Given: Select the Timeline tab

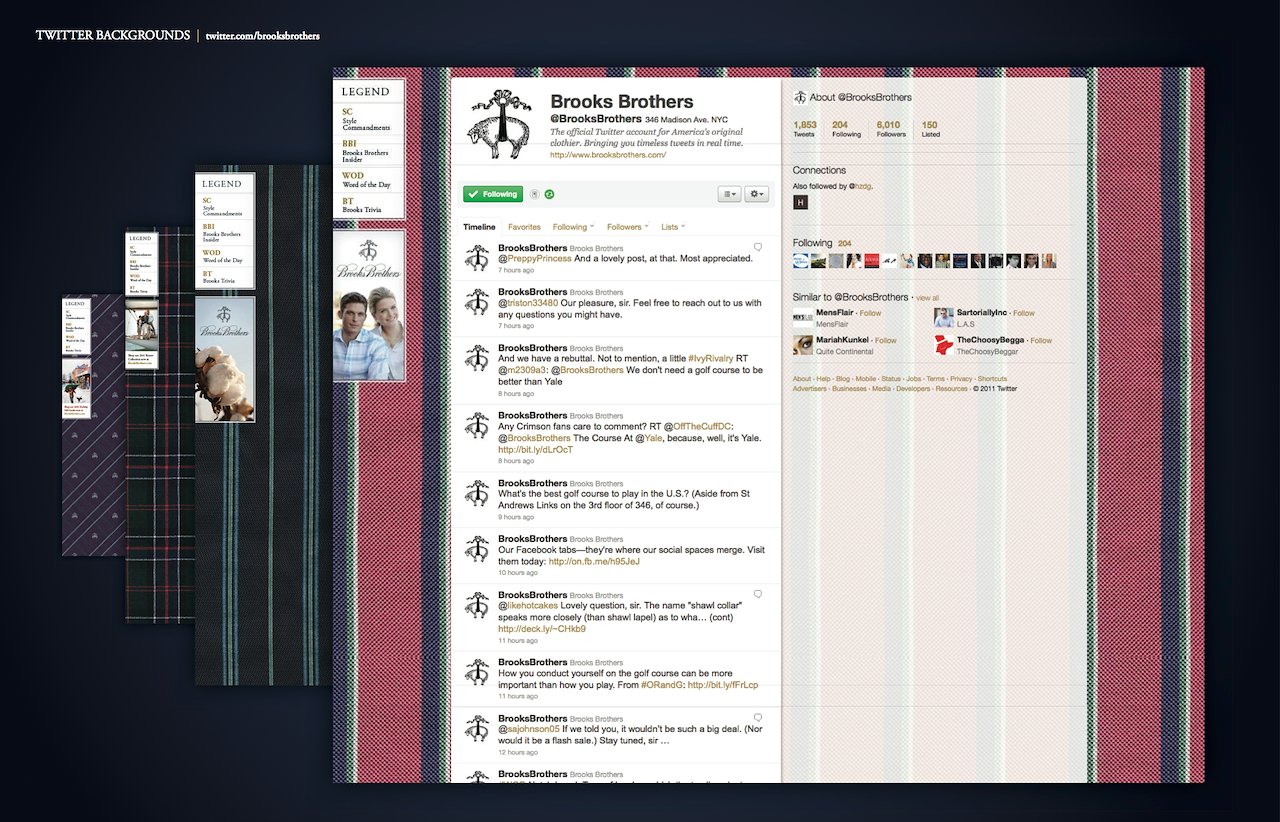Looking at the screenshot, I should click(479, 227).
